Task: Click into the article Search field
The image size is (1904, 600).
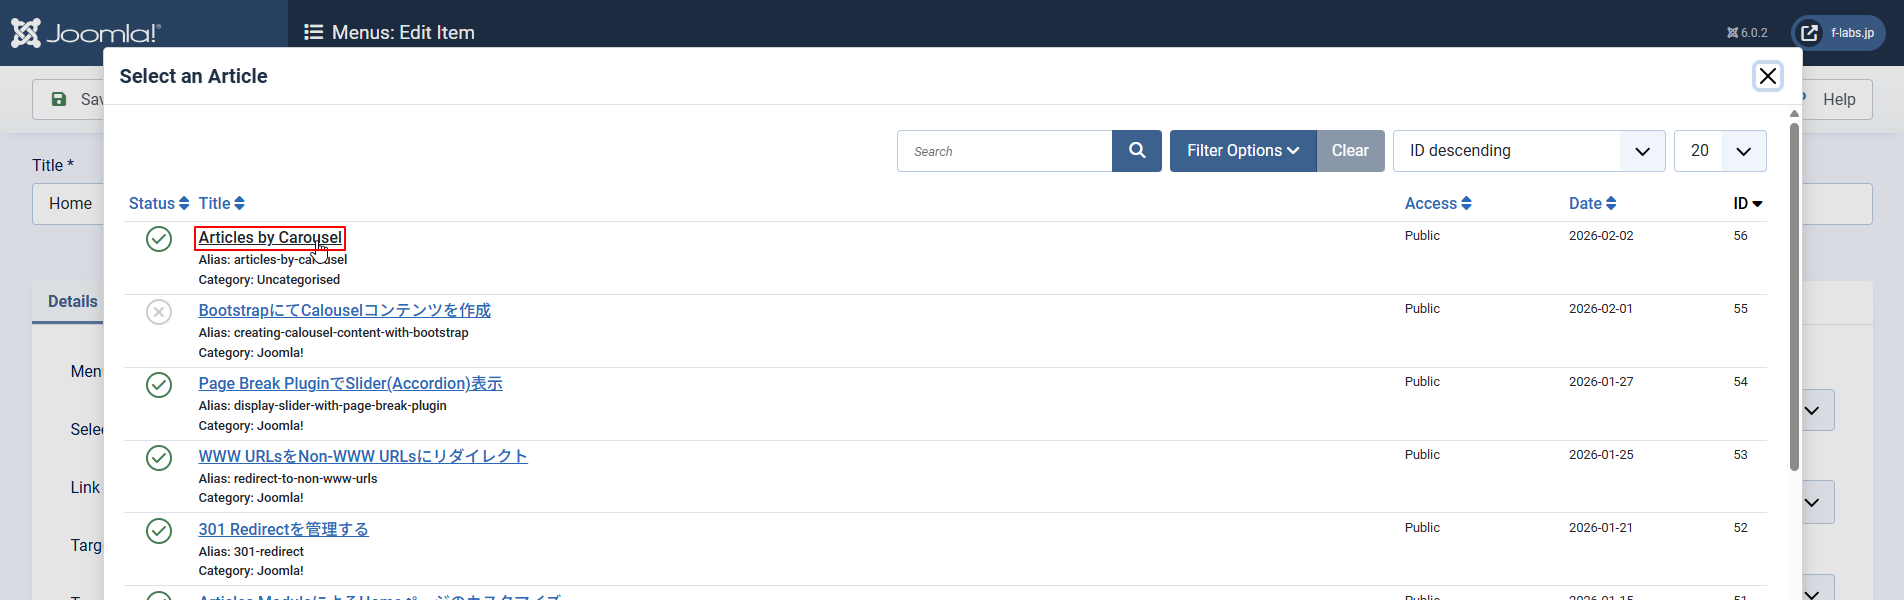Action: click(1004, 151)
